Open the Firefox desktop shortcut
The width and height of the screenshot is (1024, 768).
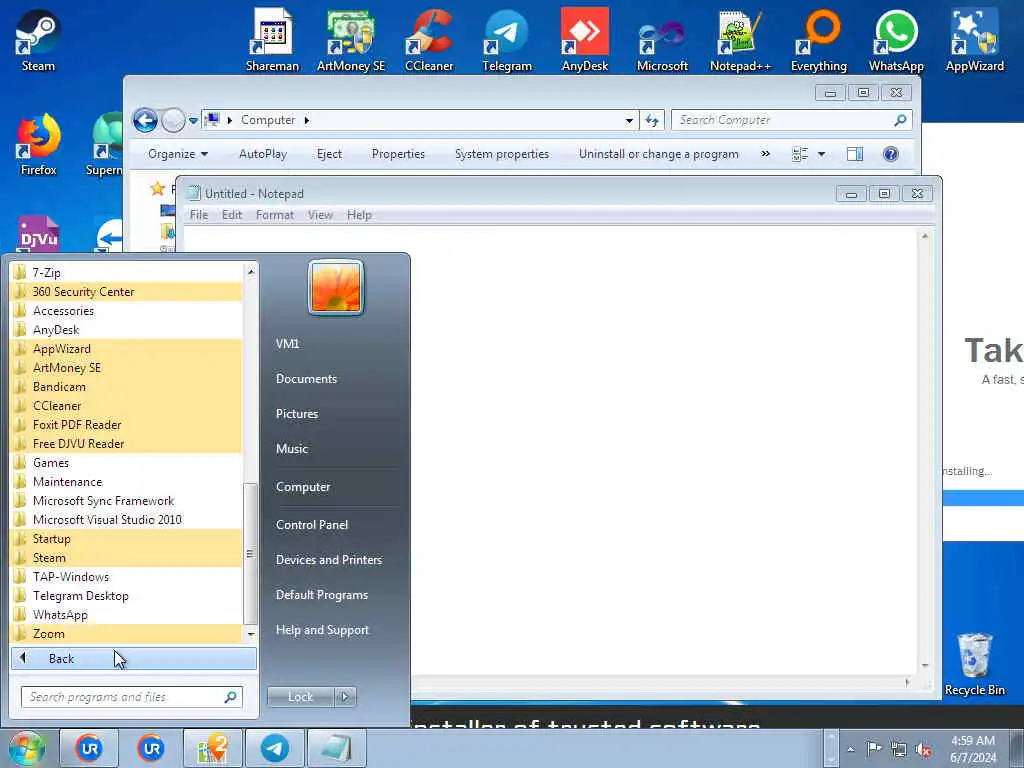[38, 144]
